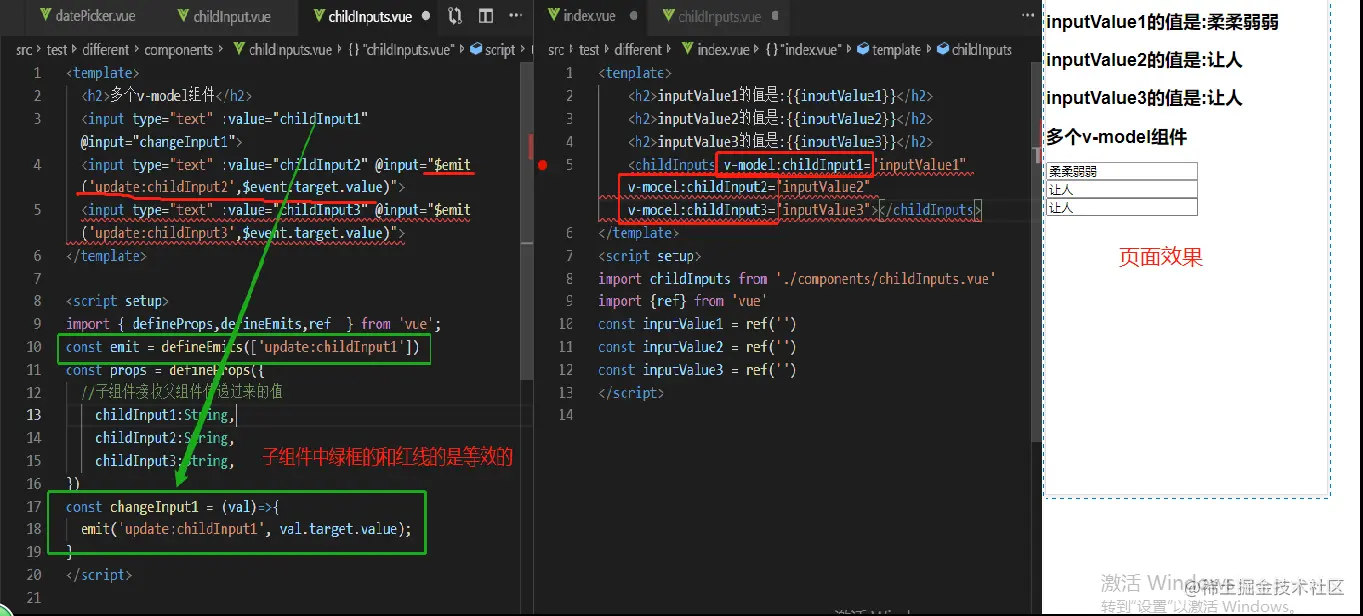The image size is (1363, 616).
Task: Click the Vue icon on datePicker.vue tab
Action: [47, 16]
